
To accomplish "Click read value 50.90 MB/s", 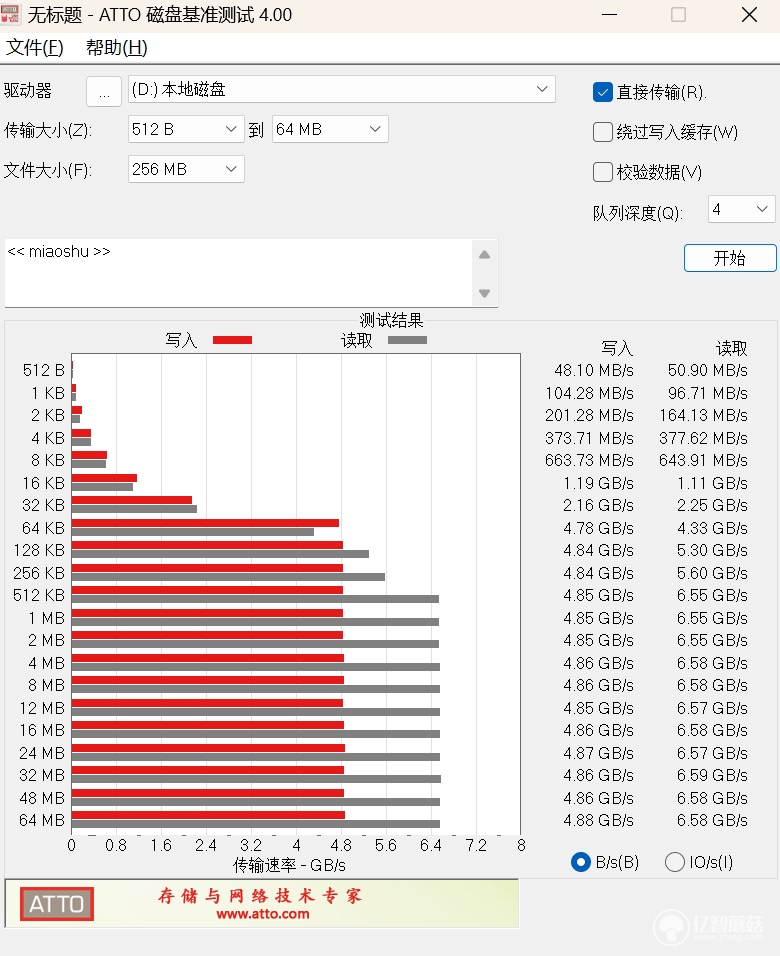I will coord(707,370).
